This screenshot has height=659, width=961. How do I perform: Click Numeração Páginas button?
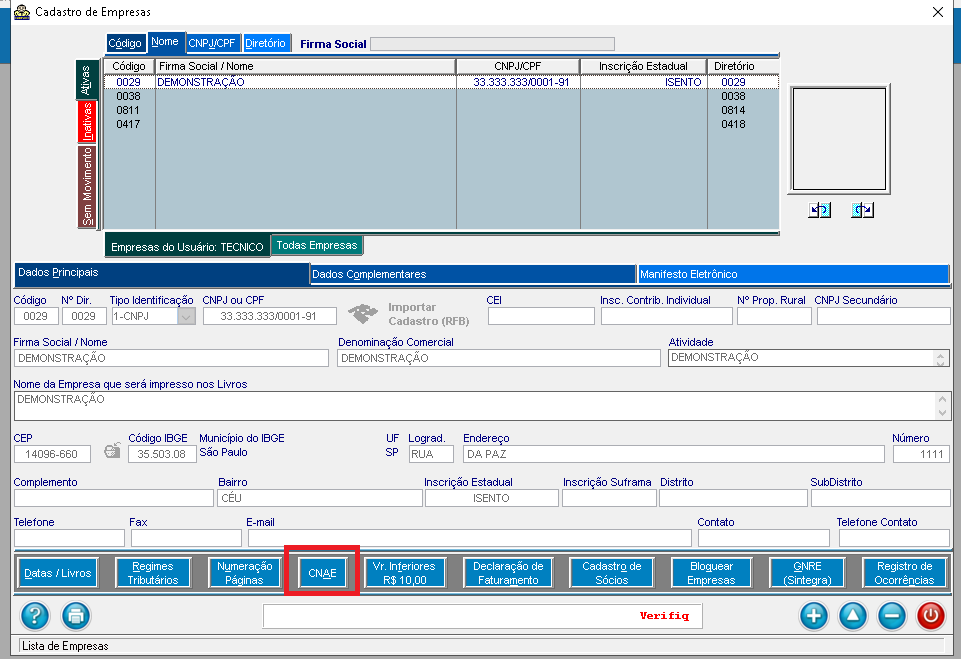click(245, 573)
